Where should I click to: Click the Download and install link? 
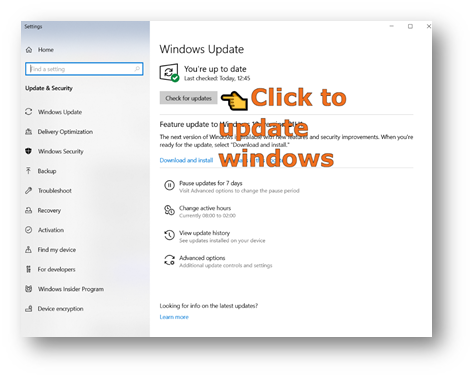pyautogui.click(x=186, y=160)
